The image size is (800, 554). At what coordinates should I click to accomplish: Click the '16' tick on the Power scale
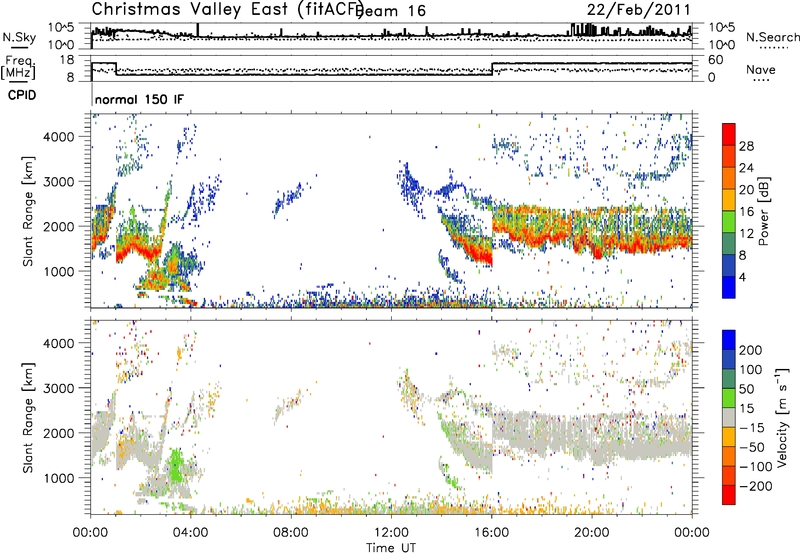[x=746, y=212]
